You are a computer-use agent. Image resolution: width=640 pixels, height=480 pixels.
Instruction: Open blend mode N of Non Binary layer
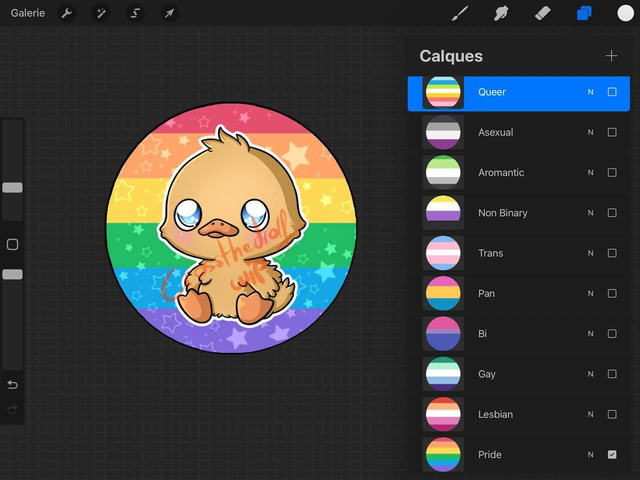pos(590,213)
